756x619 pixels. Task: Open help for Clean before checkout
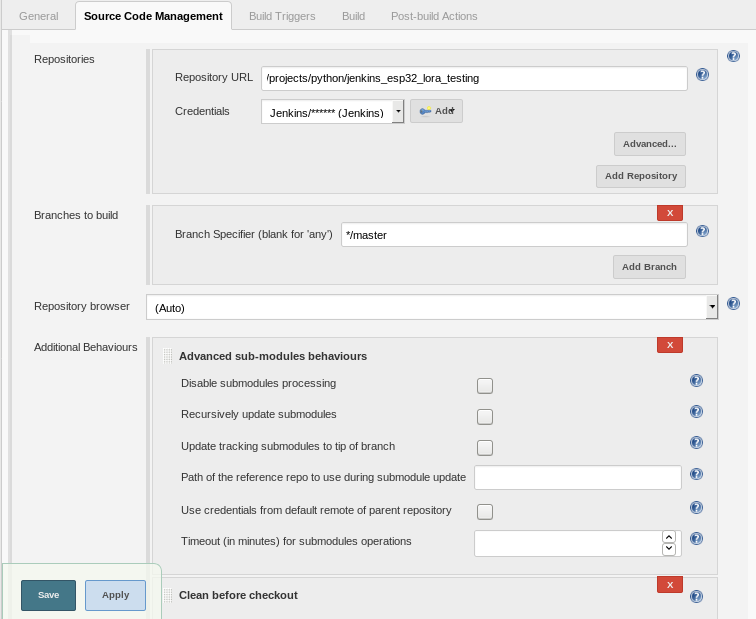pyautogui.click(x=696, y=596)
